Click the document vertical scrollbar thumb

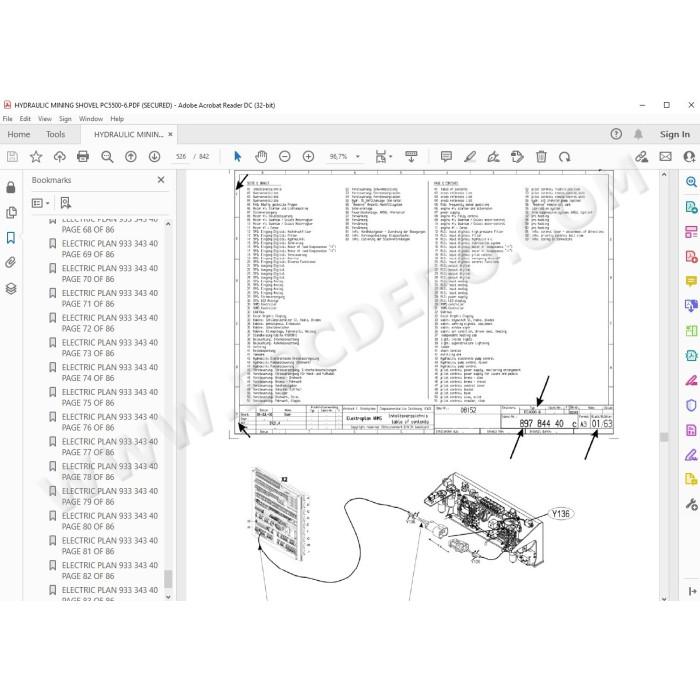pos(664,437)
